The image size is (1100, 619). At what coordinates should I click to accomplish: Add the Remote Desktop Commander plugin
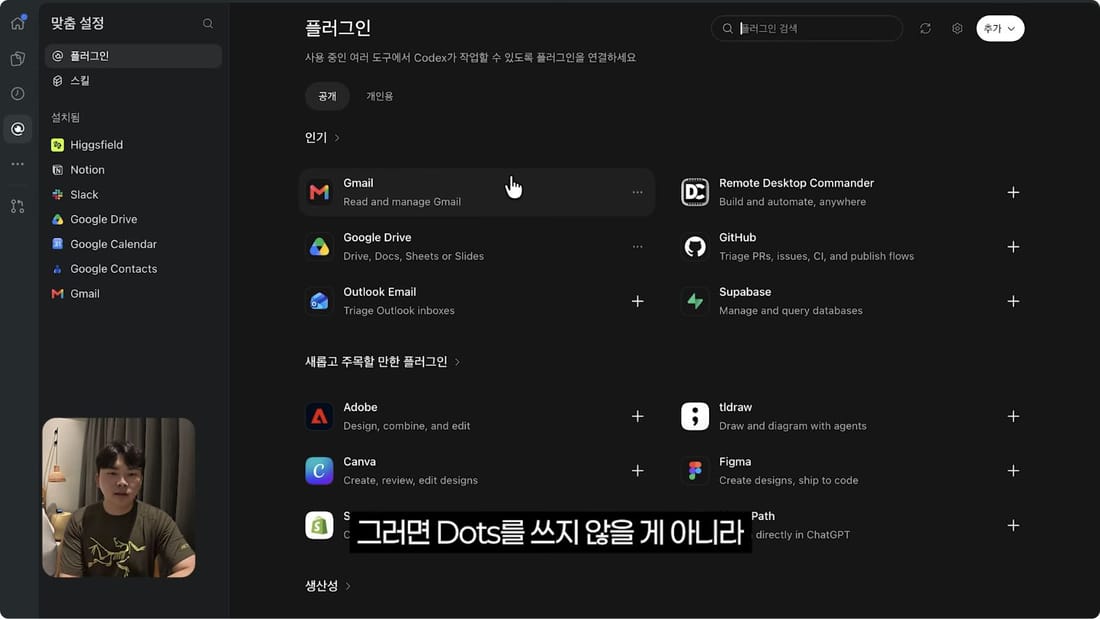pyautogui.click(x=1013, y=192)
